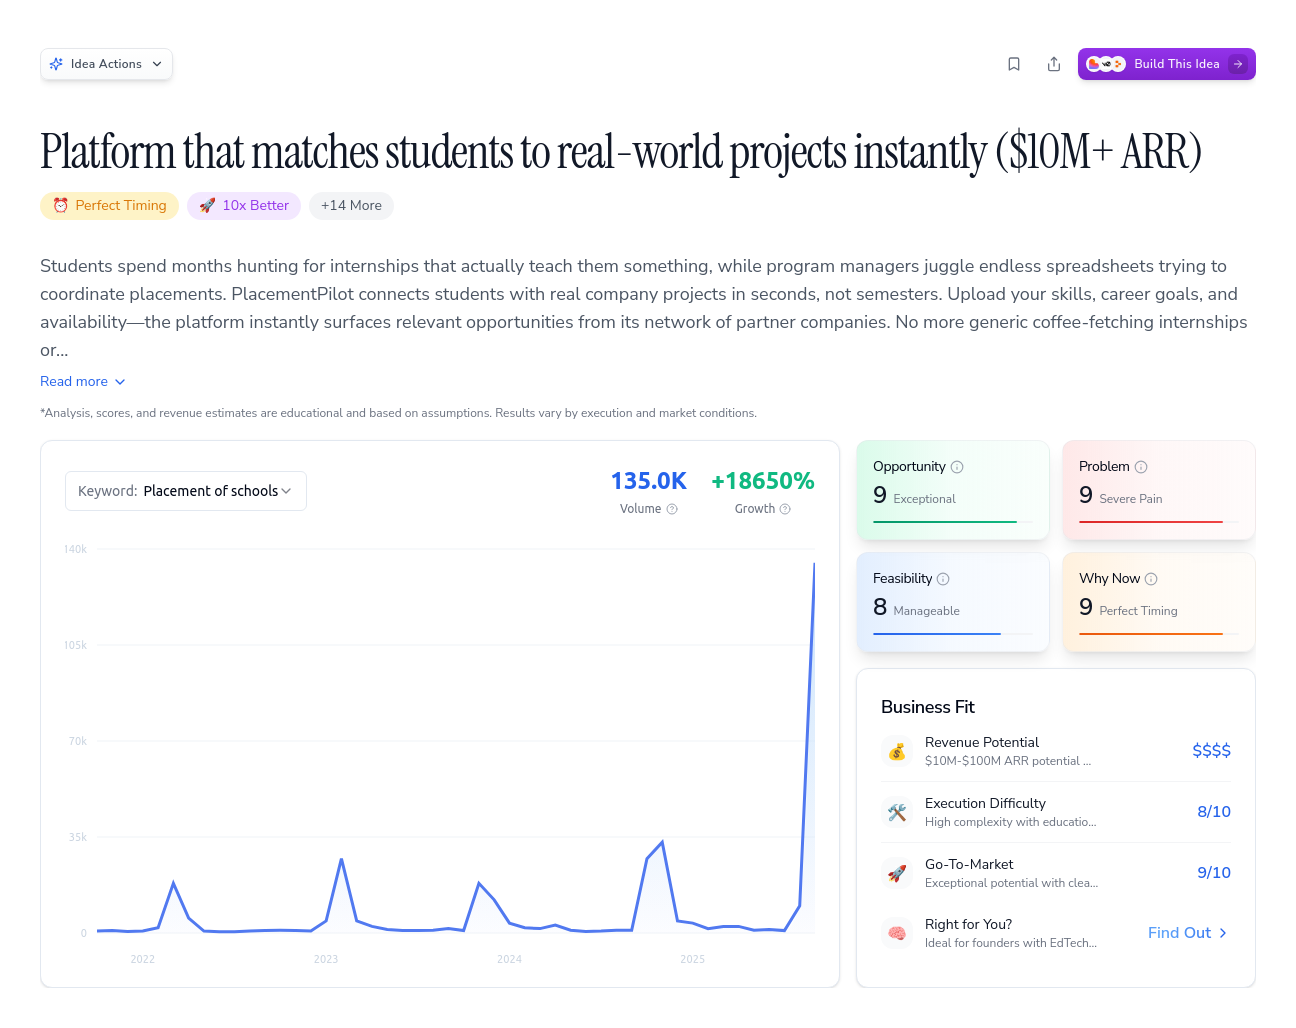
Task: Open the share options via the share icon
Action: pos(1053,63)
